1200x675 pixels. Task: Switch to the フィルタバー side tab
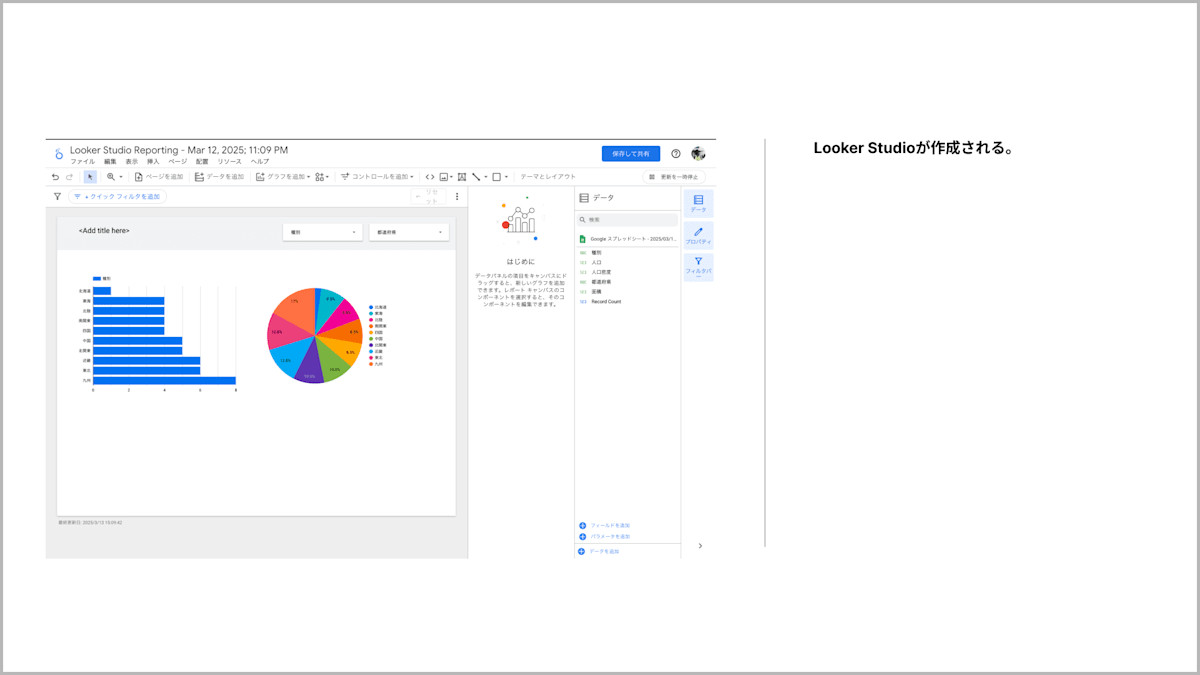(698, 267)
